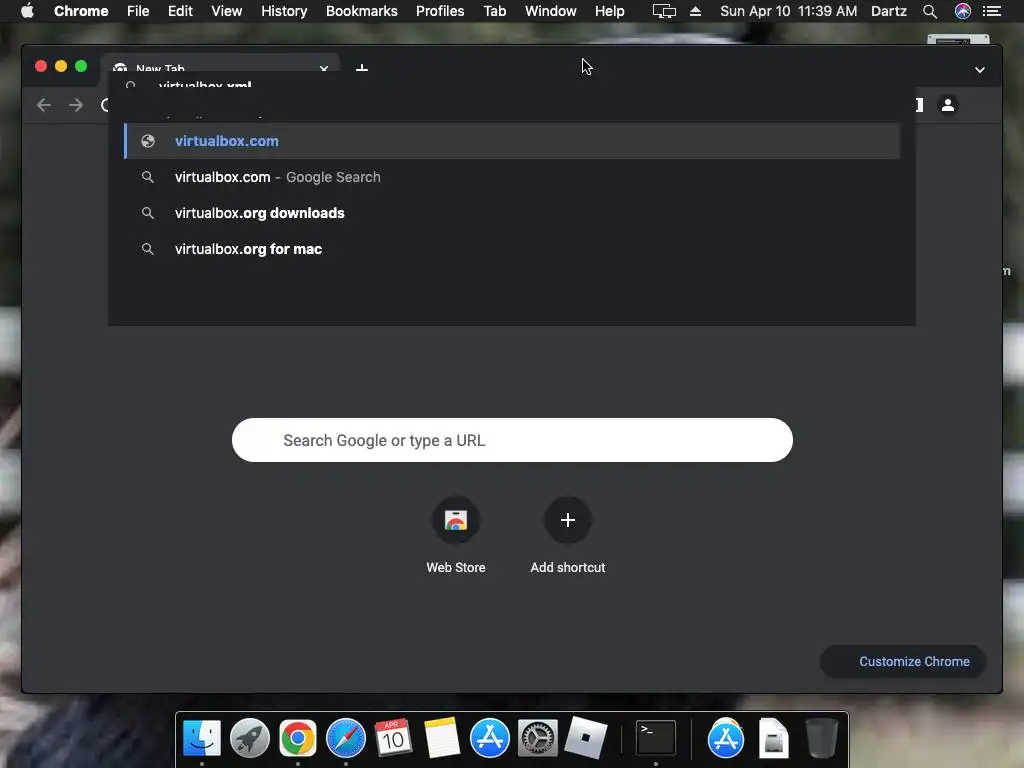Open the Window menu
This screenshot has width=1024, height=768.
click(551, 11)
